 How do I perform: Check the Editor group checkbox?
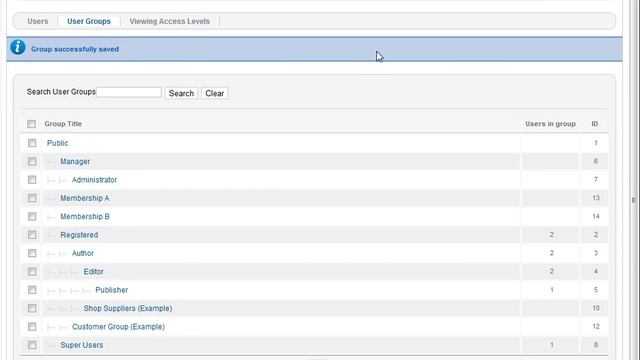(32, 271)
